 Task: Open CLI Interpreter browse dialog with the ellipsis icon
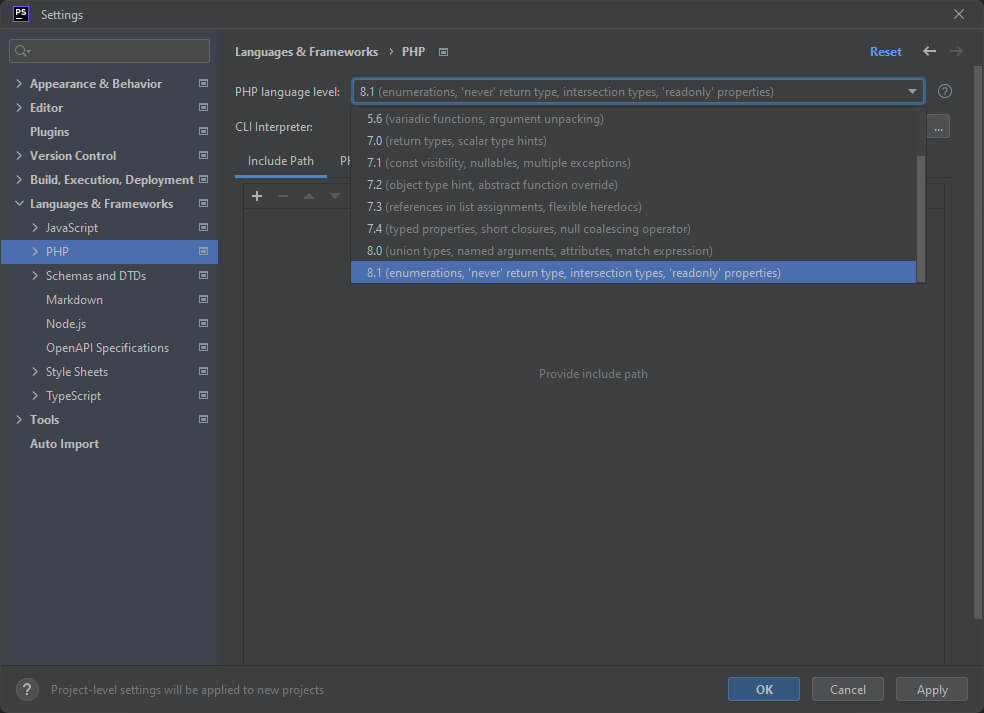(x=937, y=126)
